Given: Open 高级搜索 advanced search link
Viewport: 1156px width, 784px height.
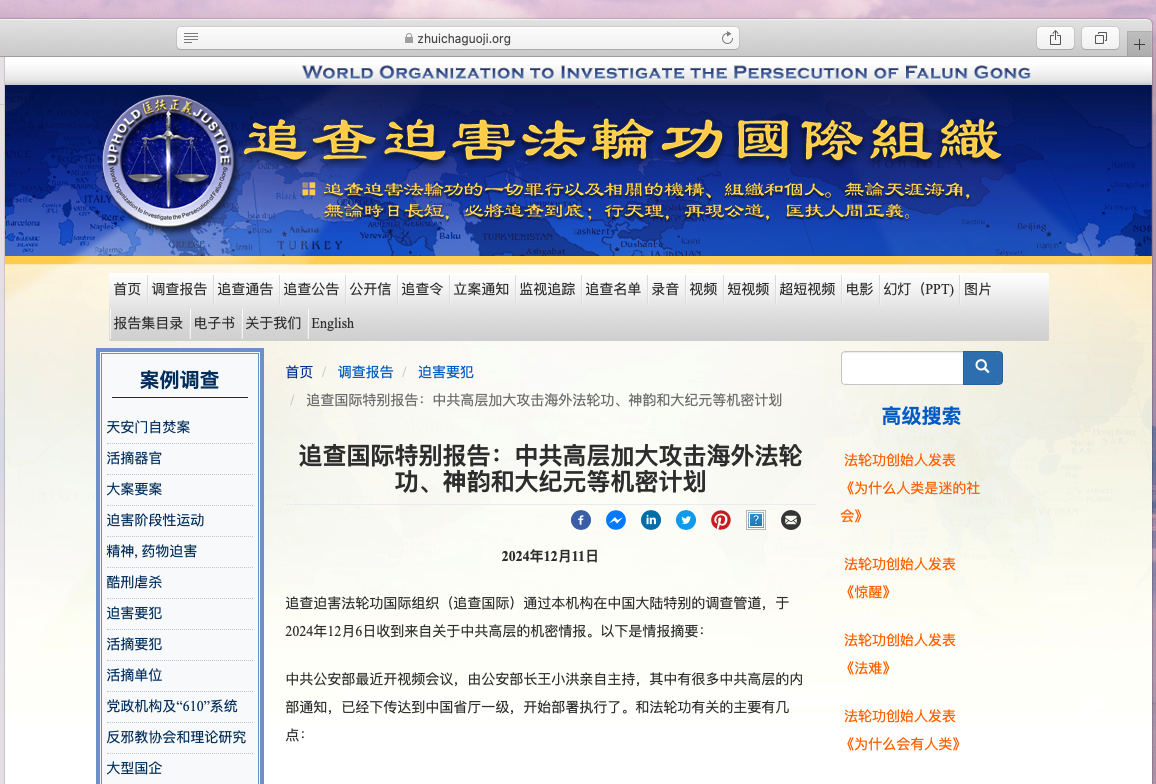Looking at the screenshot, I should (x=921, y=416).
